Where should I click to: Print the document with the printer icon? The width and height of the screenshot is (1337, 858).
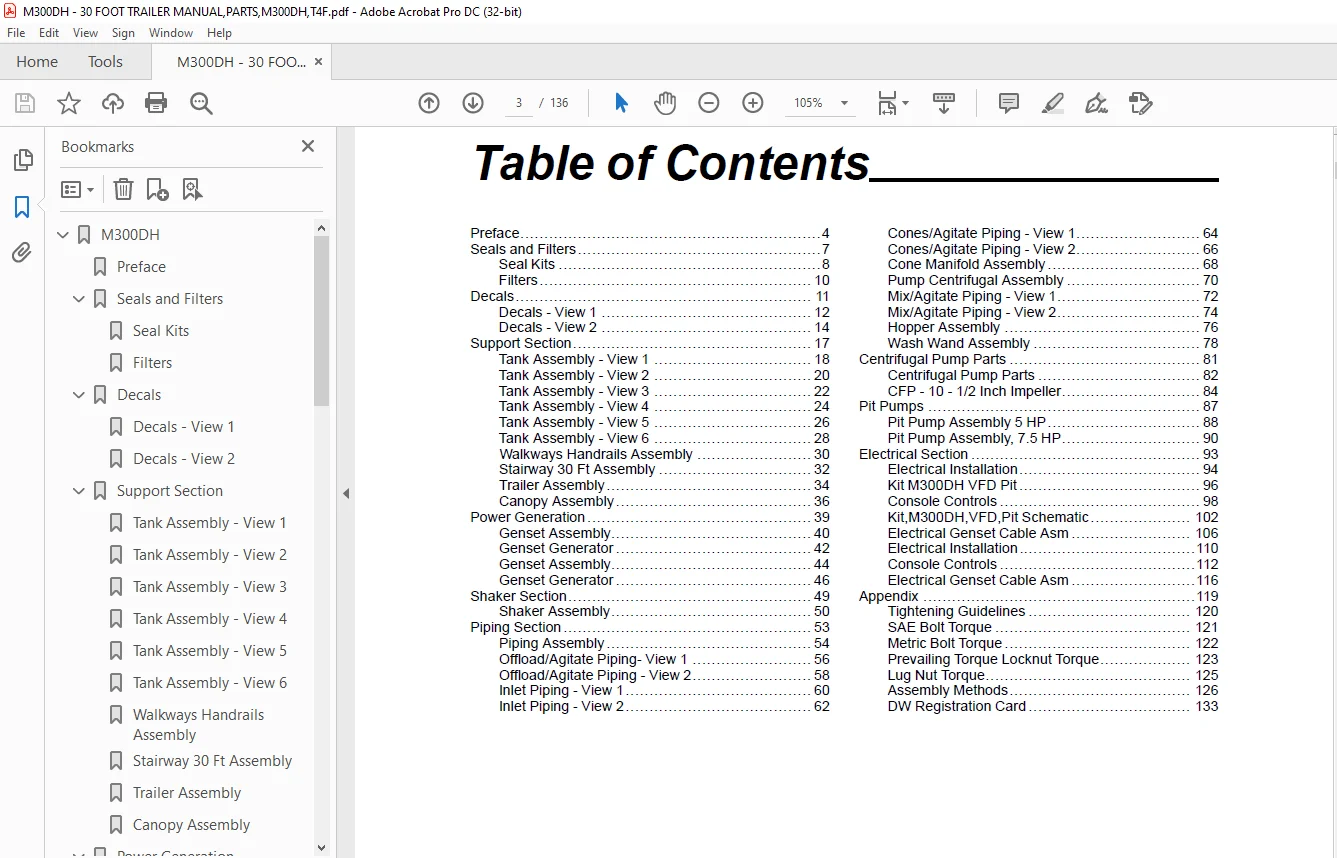[x=156, y=103]
